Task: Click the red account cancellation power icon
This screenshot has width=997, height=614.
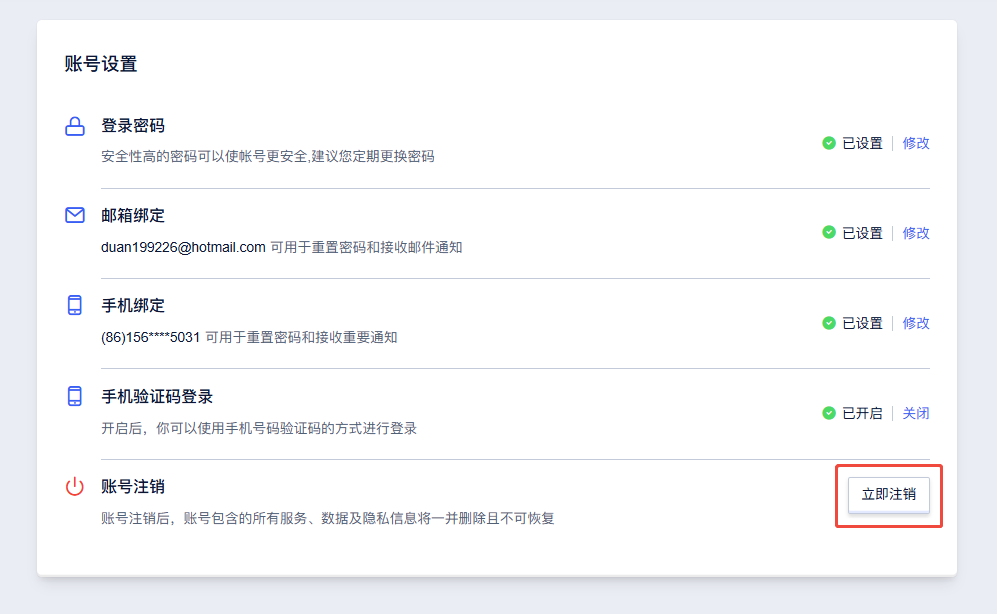Action: [75, 487]
